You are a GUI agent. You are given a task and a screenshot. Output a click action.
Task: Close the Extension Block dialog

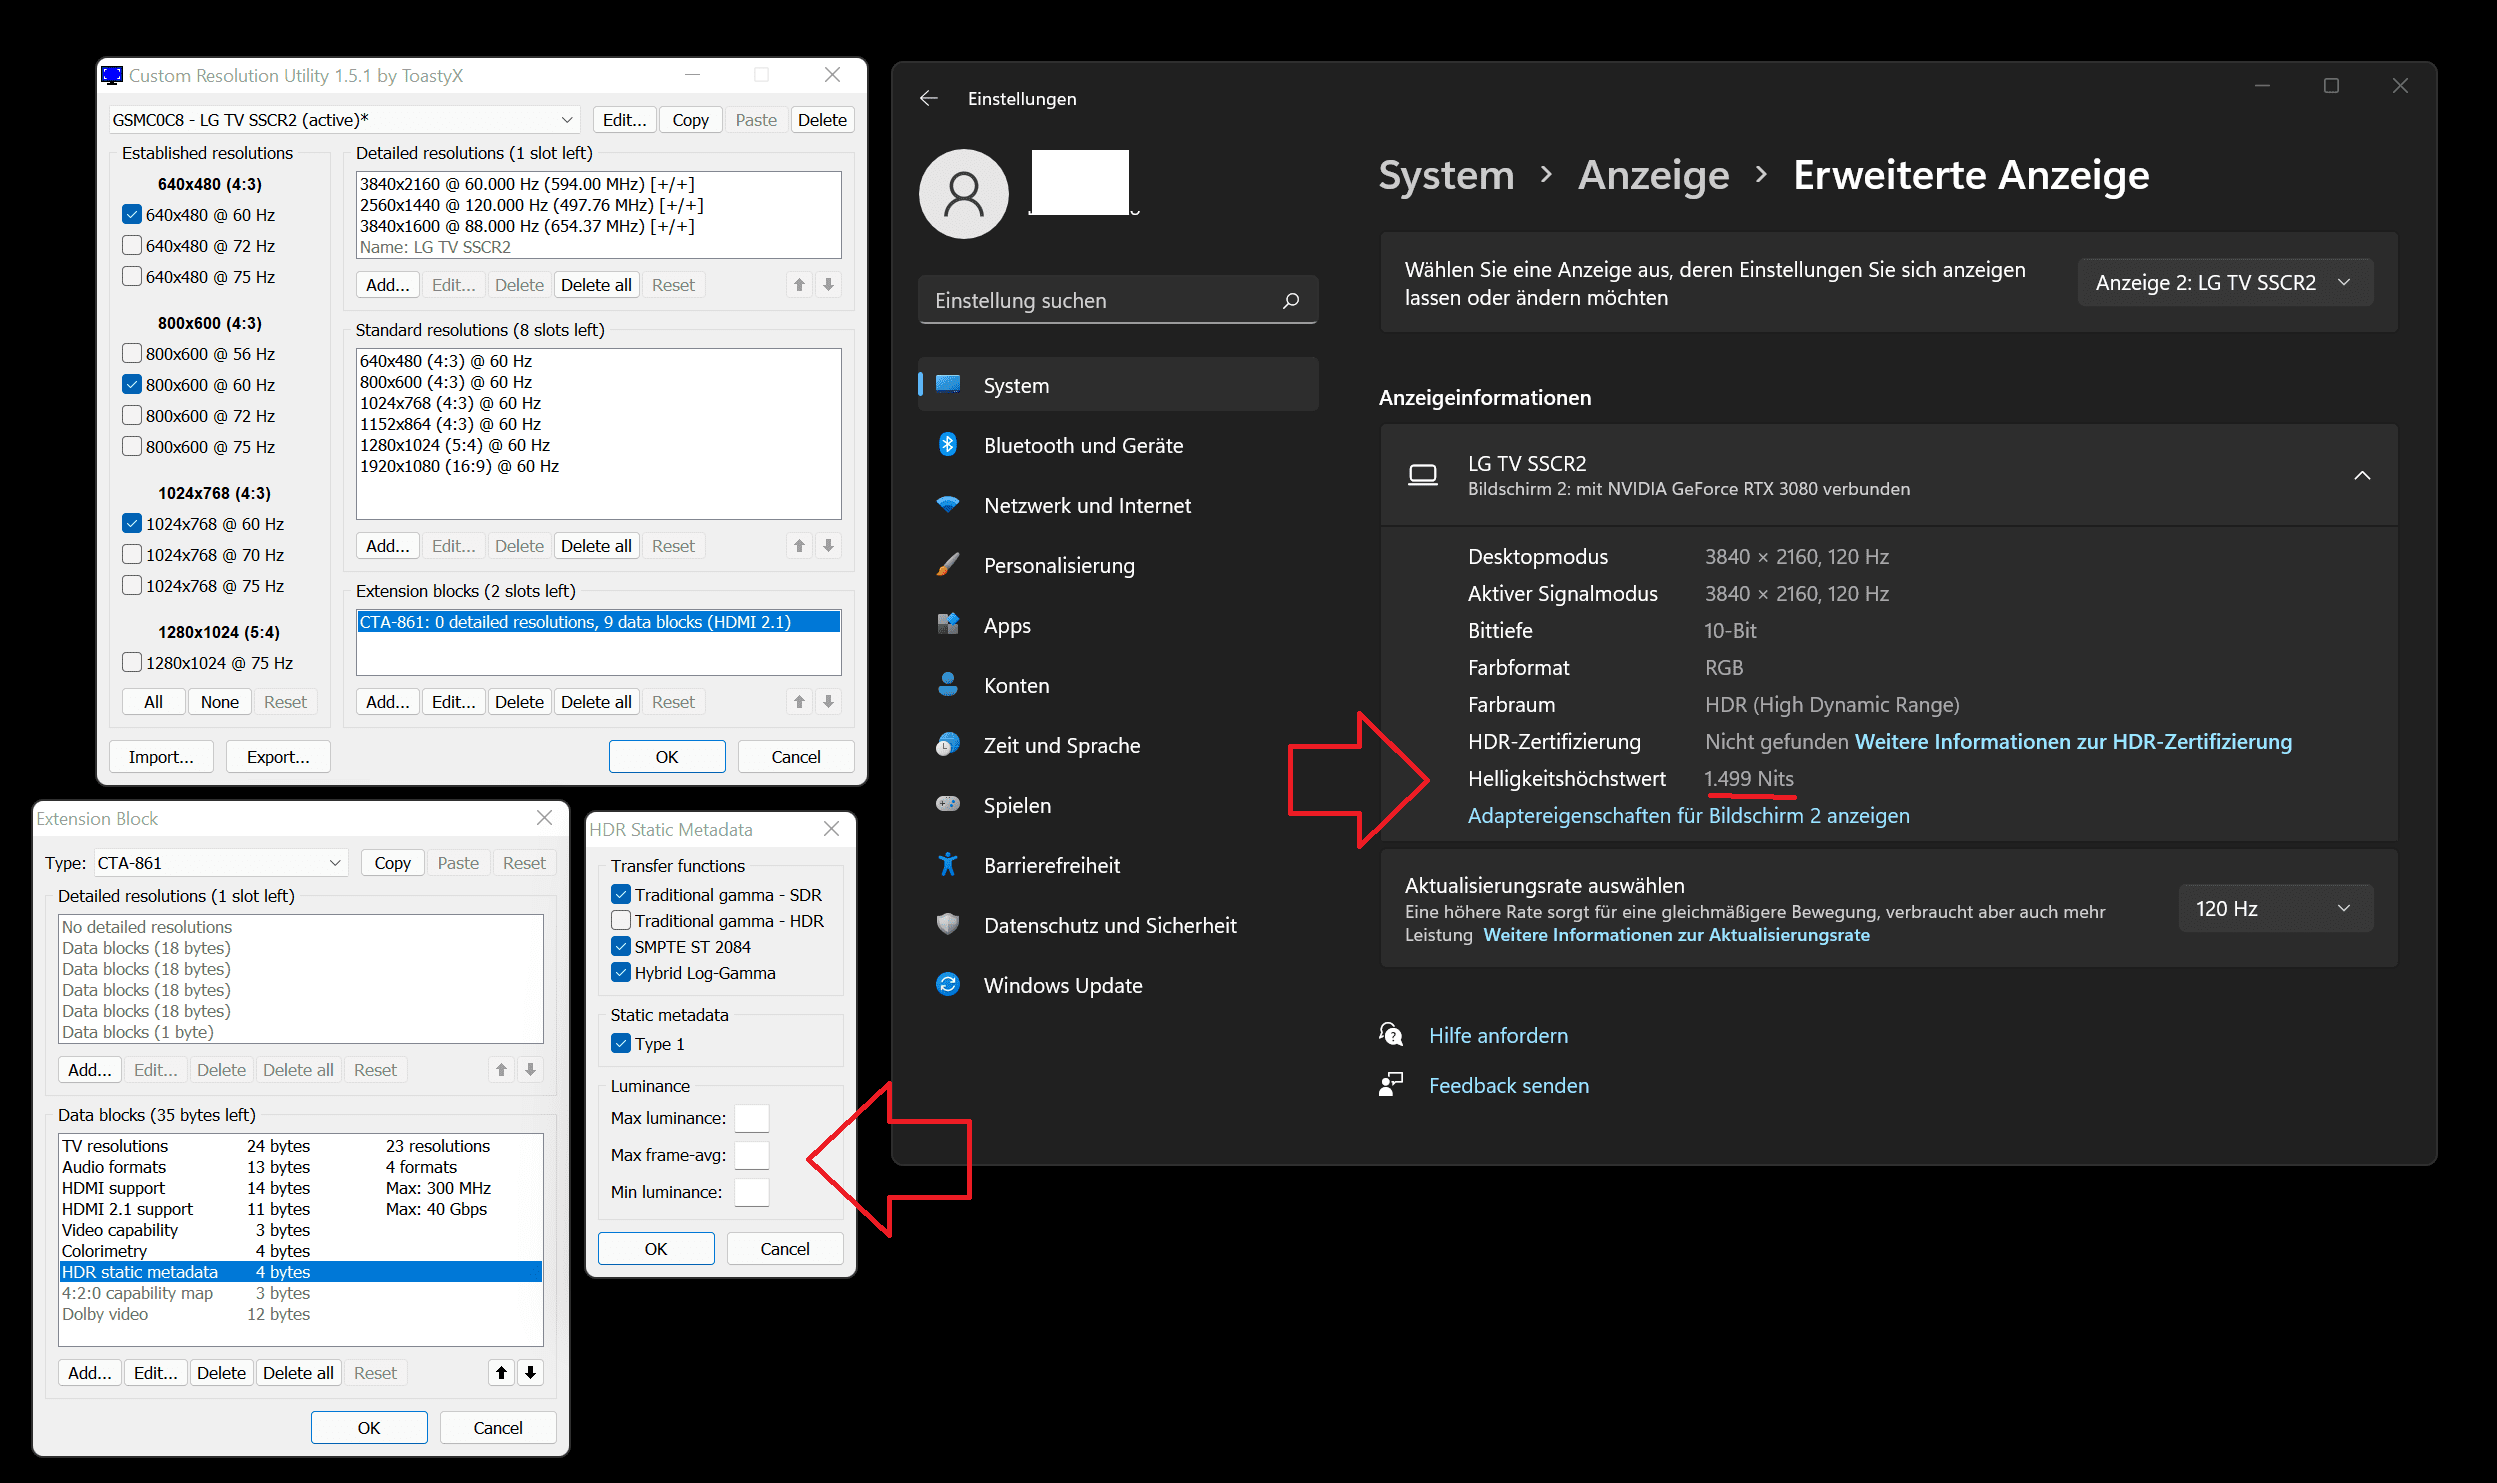544,818
